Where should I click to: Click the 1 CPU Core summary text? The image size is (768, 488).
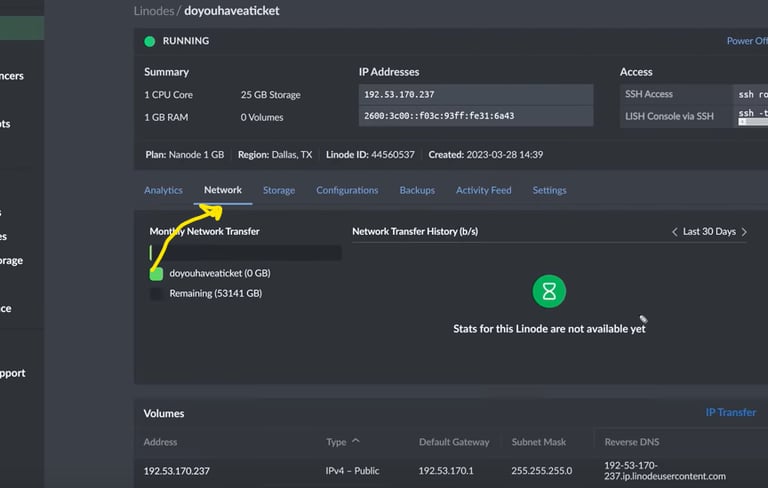(168, 95)
